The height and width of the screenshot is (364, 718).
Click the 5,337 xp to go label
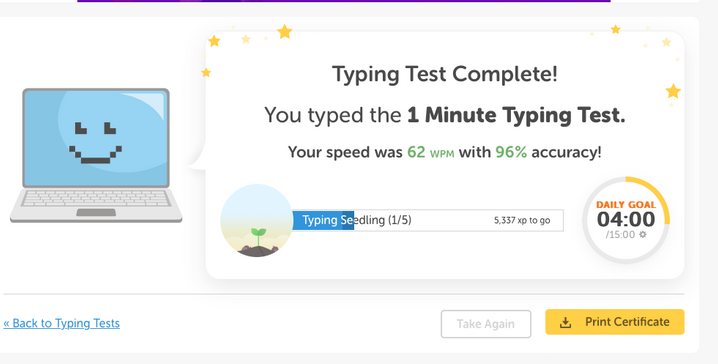522,220
